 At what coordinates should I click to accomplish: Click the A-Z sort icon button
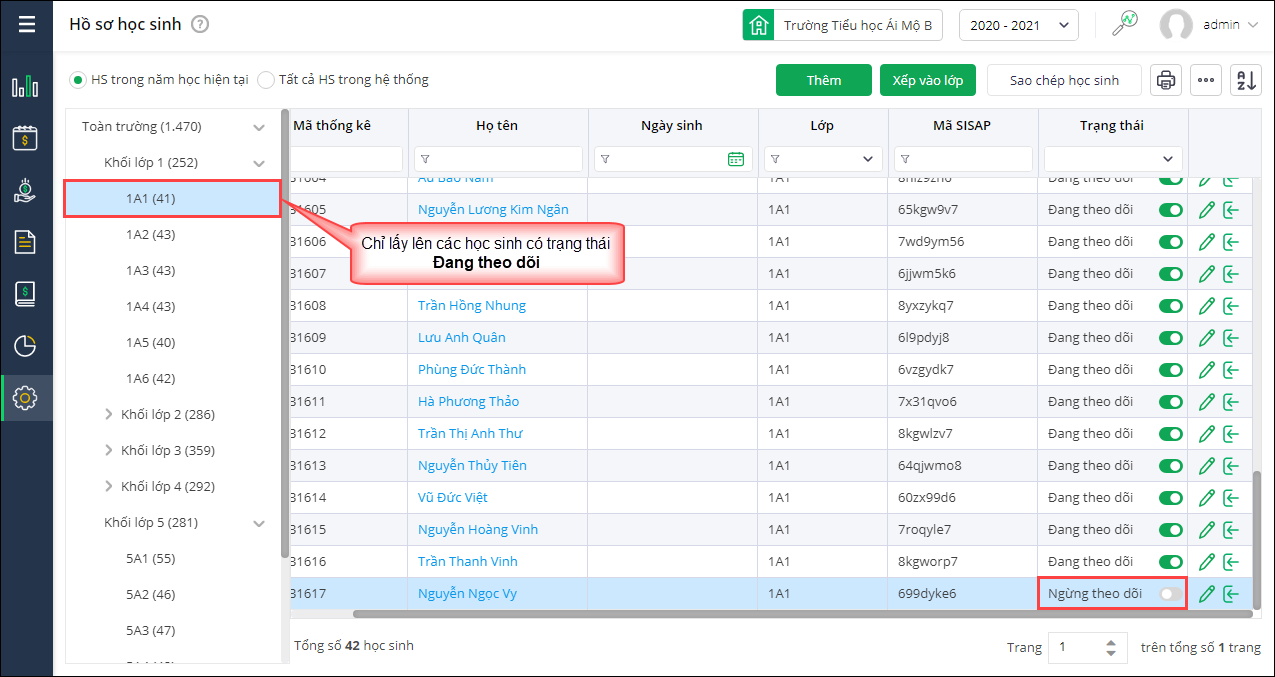(x=1246, y=80)
